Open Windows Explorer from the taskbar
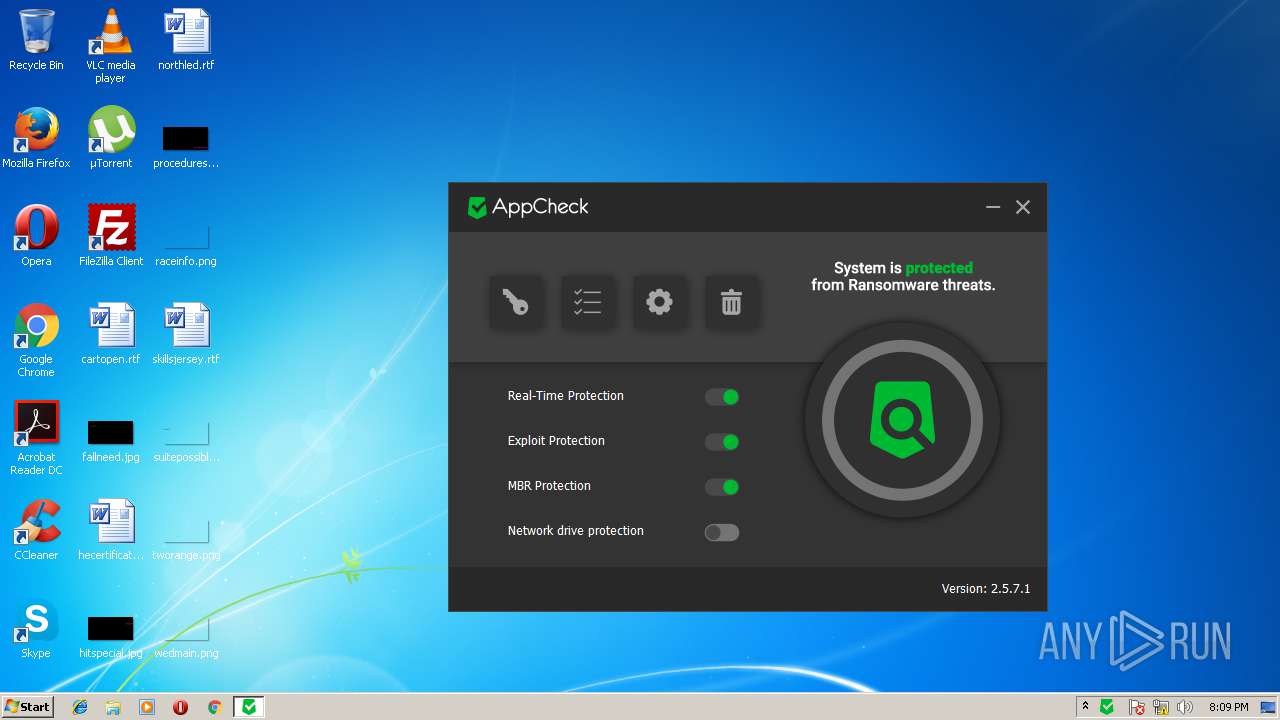The height and width of the screenshot is (720, 1280). coord(113,707)
